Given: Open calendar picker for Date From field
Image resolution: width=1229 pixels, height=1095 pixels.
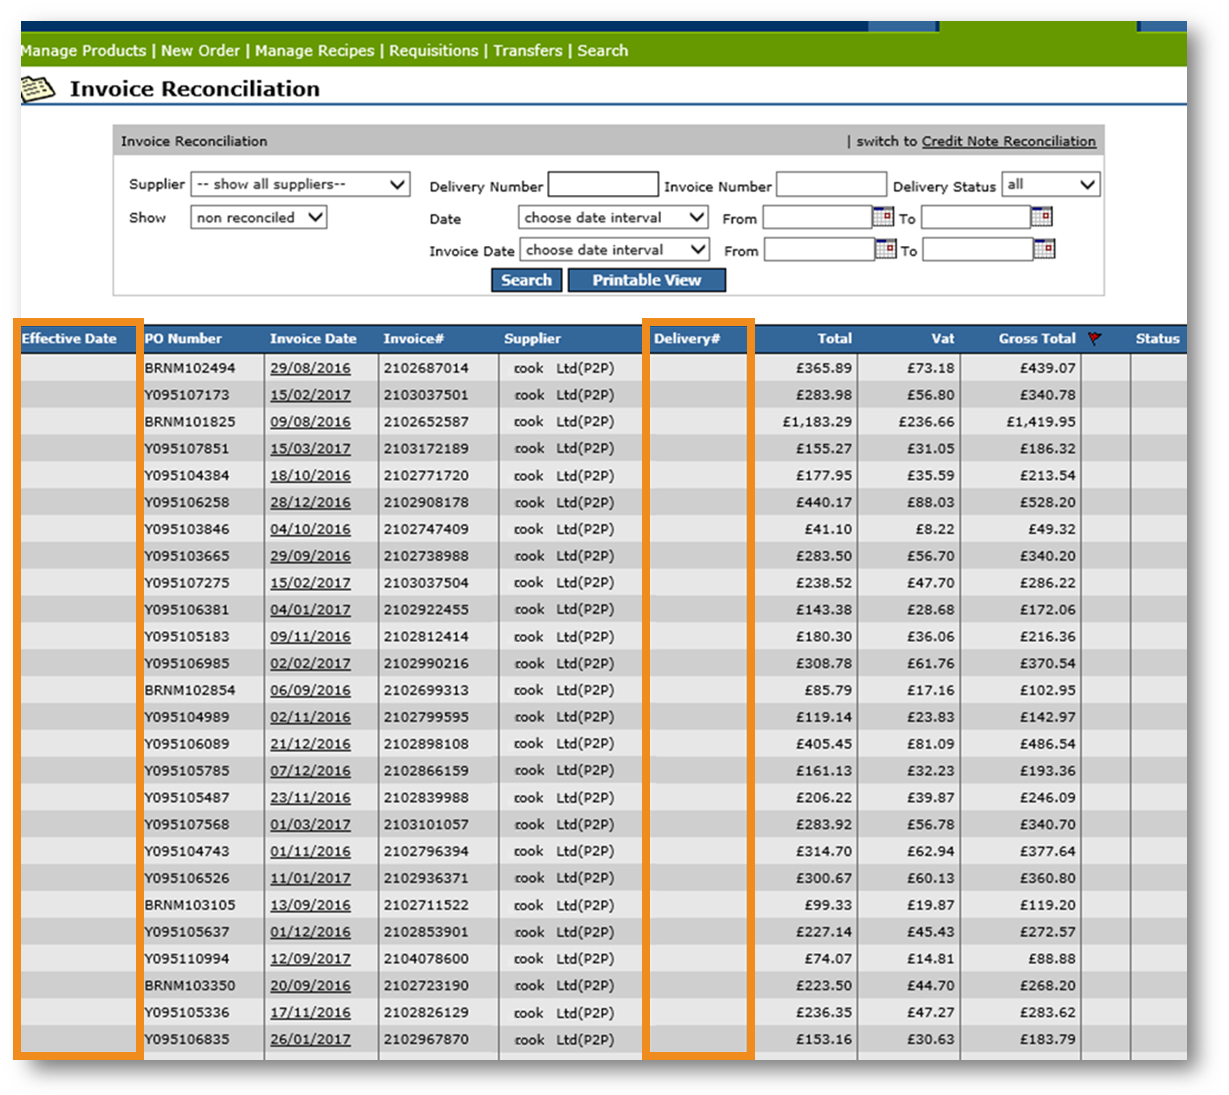Looking at the screenshot, I should point(883,217).
